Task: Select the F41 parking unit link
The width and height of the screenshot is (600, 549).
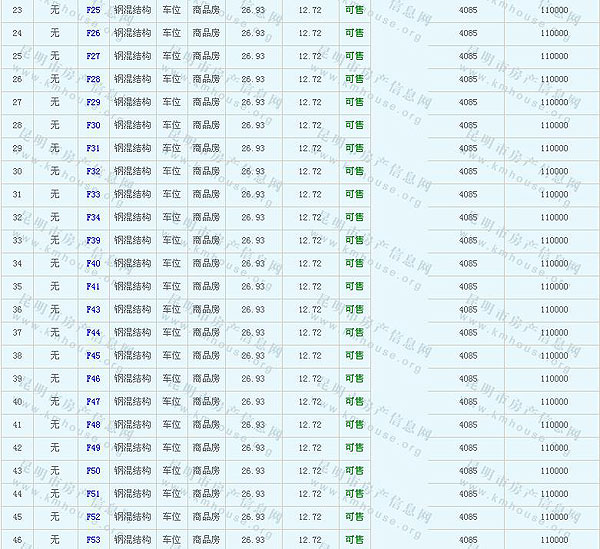Action: tap(93, 286)
